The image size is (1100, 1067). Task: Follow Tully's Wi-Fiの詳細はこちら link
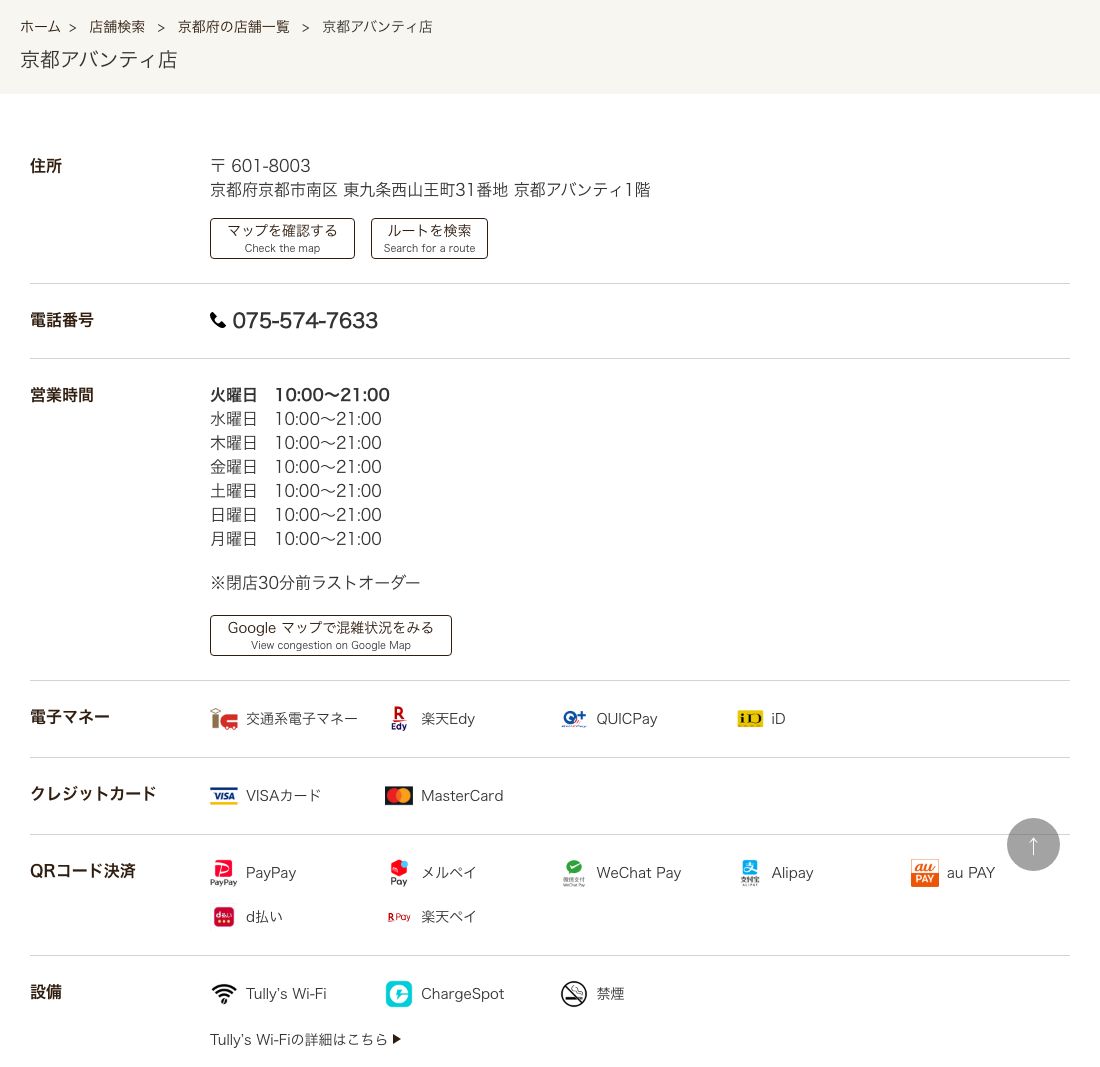pos(305,1040)
